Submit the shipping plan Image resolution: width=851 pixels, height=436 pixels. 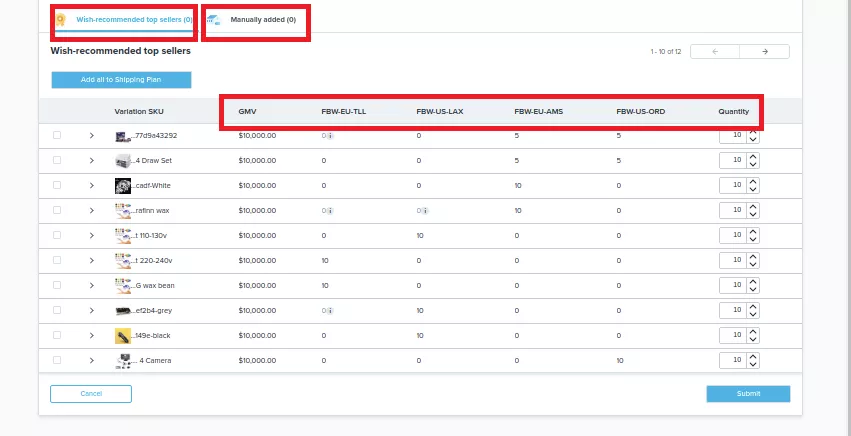pyautogui.click(x=748, y=394)
